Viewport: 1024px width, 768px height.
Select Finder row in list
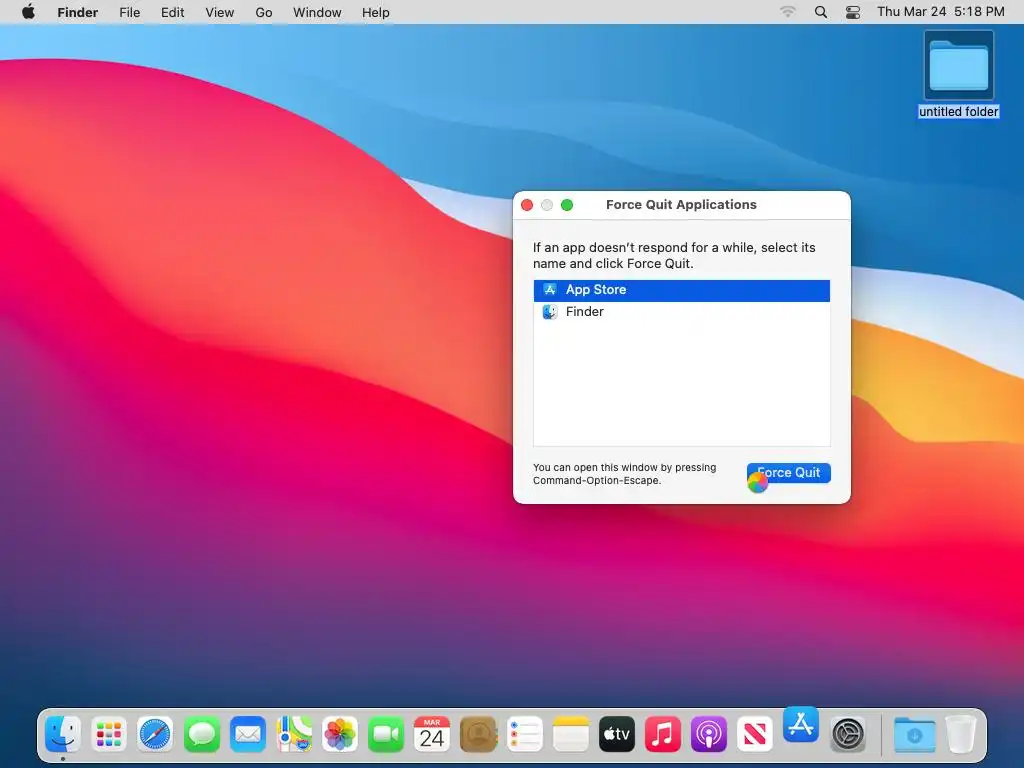coord(682,312)
